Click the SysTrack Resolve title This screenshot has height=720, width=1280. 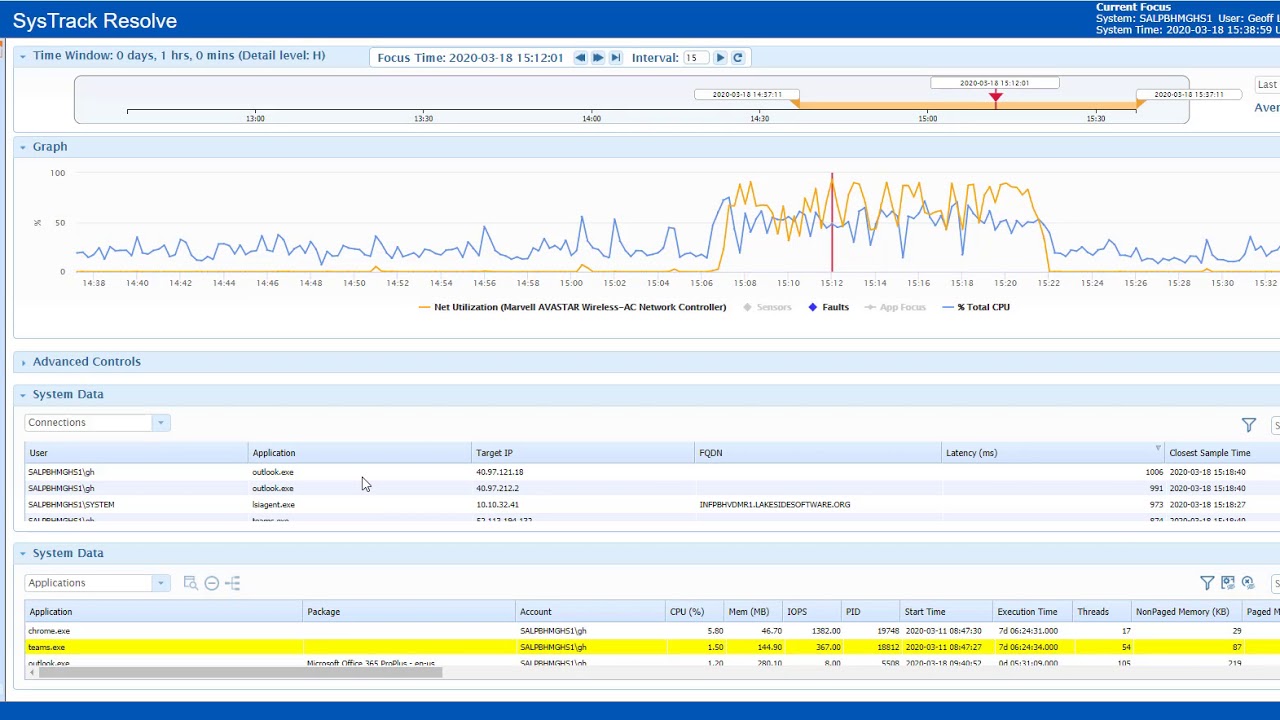coord(95,21)
